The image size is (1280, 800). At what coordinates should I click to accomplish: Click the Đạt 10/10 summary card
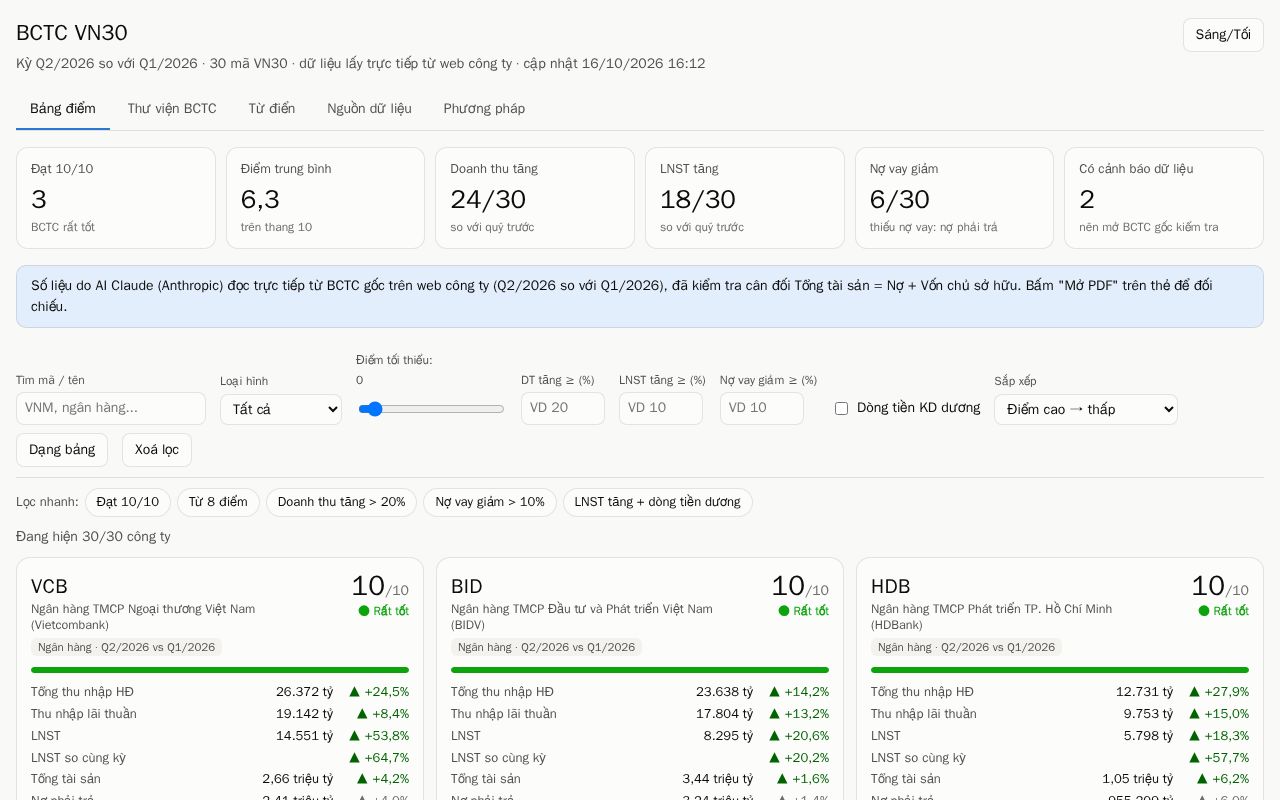tap(116, 198)
